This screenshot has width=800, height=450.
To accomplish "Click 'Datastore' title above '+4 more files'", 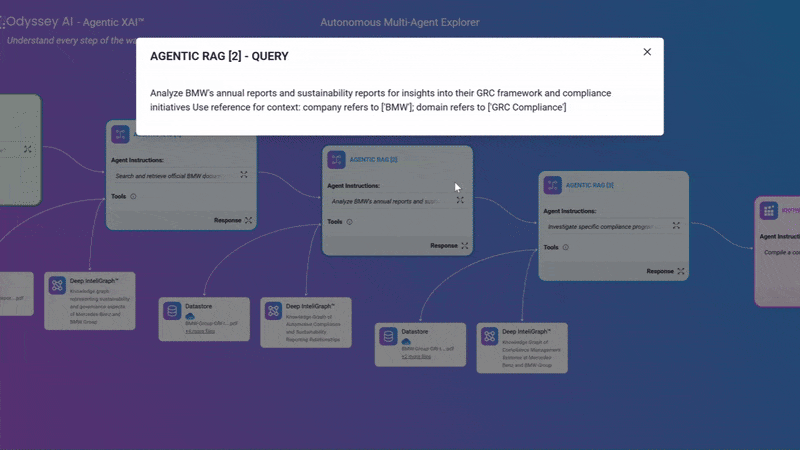I will coord(198,306).
